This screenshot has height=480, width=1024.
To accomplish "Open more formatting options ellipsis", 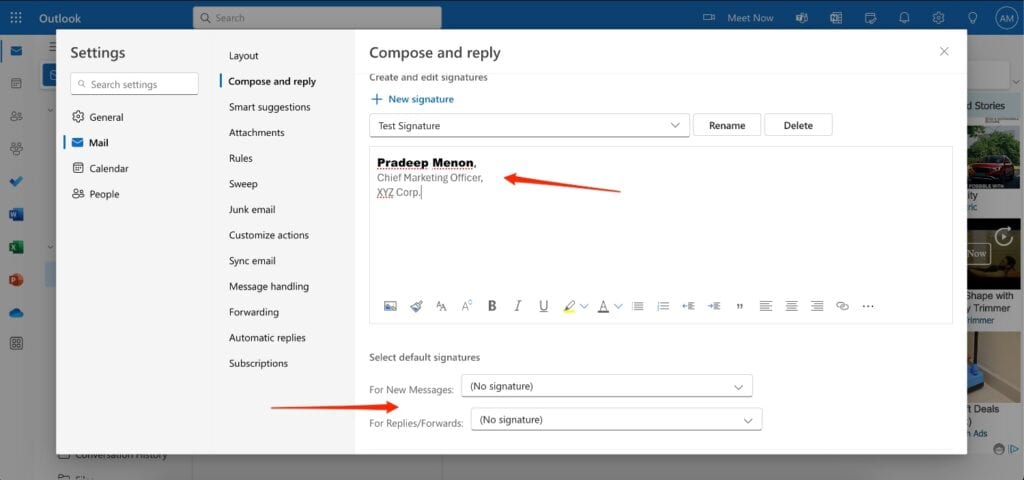I will pyautogui.click(x=868, y=306).
